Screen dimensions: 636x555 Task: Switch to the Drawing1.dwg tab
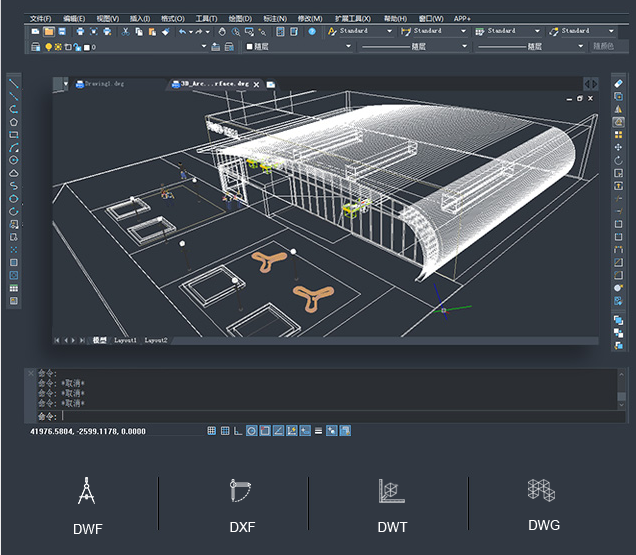103,85
